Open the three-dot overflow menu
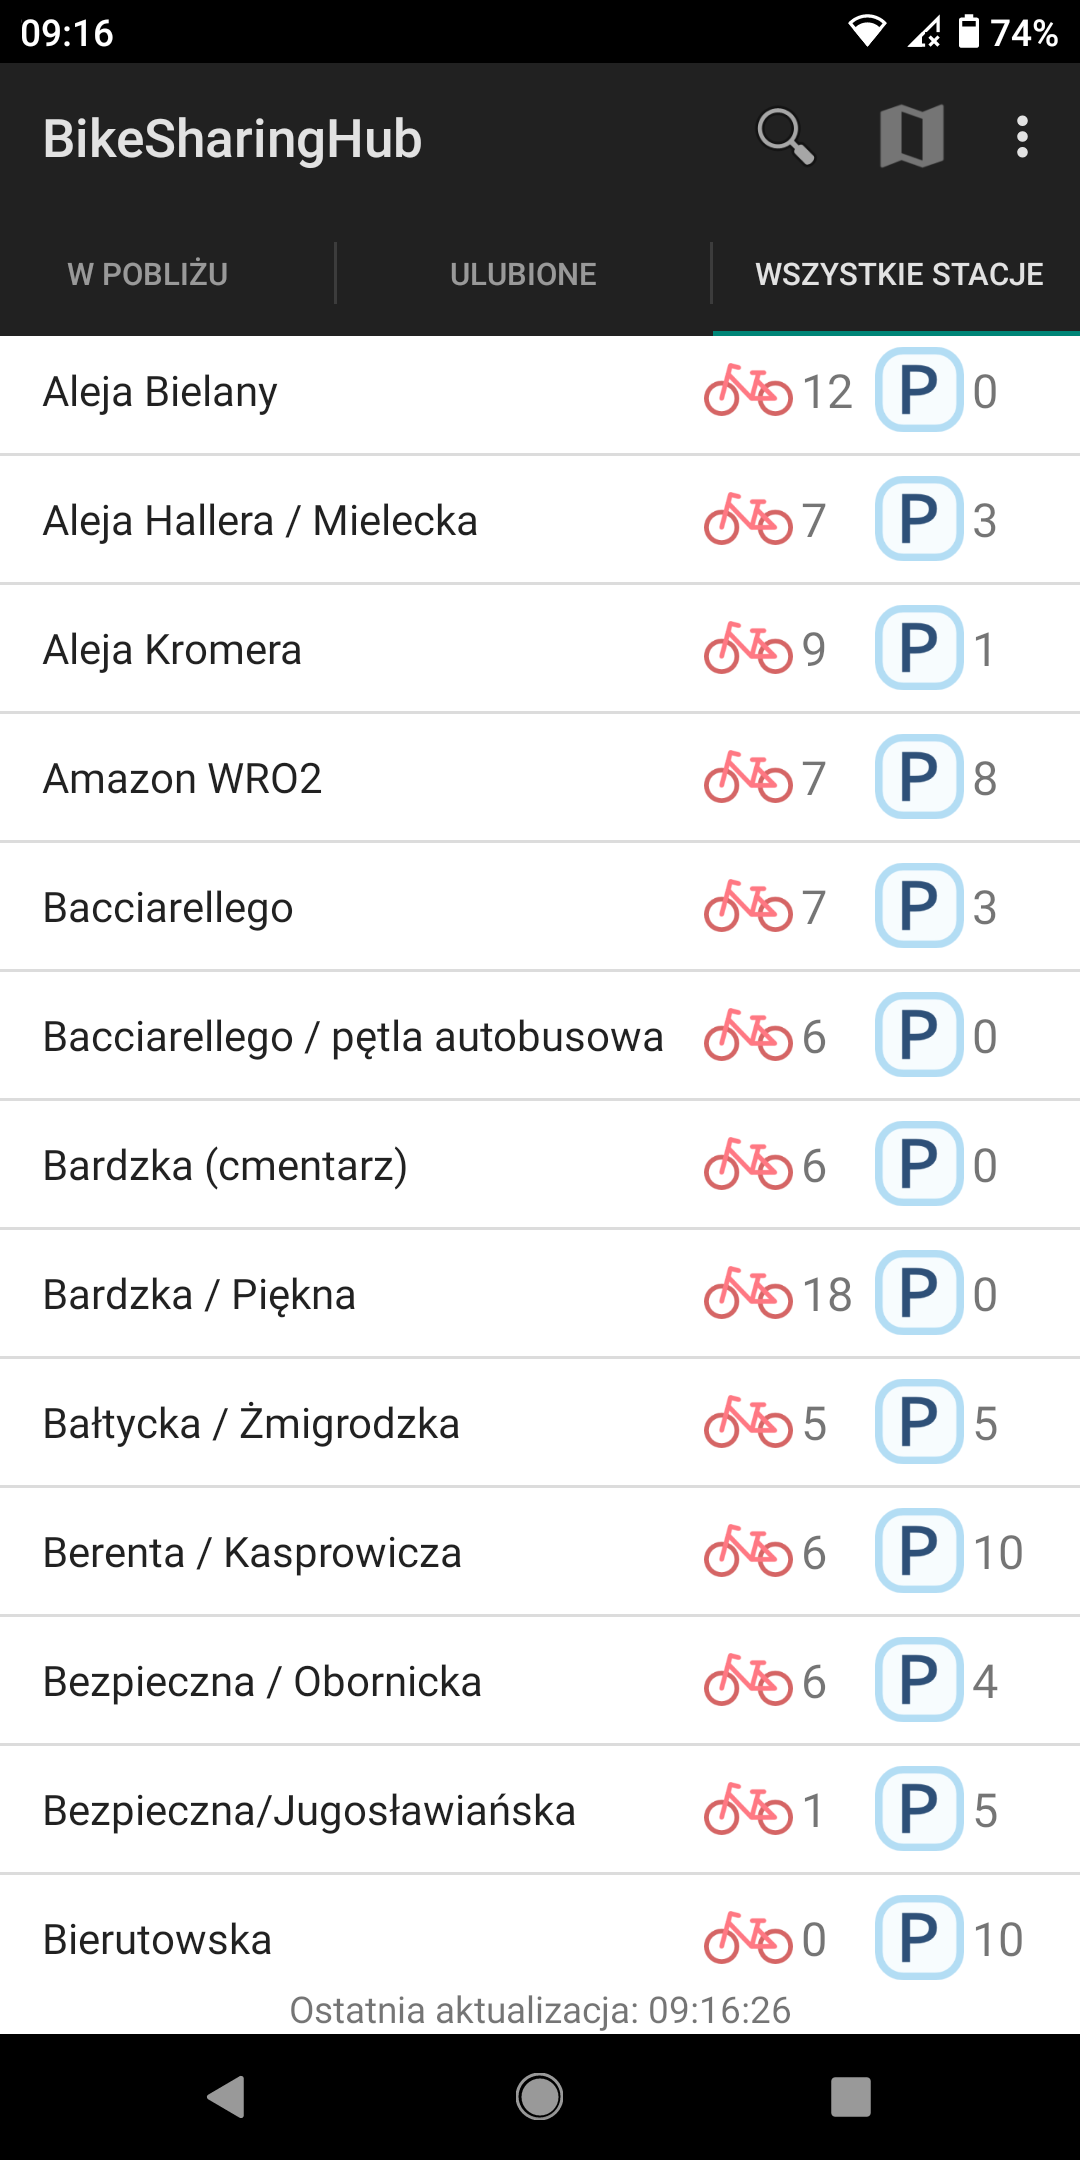Viewport: 1080px width, 2160px height. point(1021,137)
